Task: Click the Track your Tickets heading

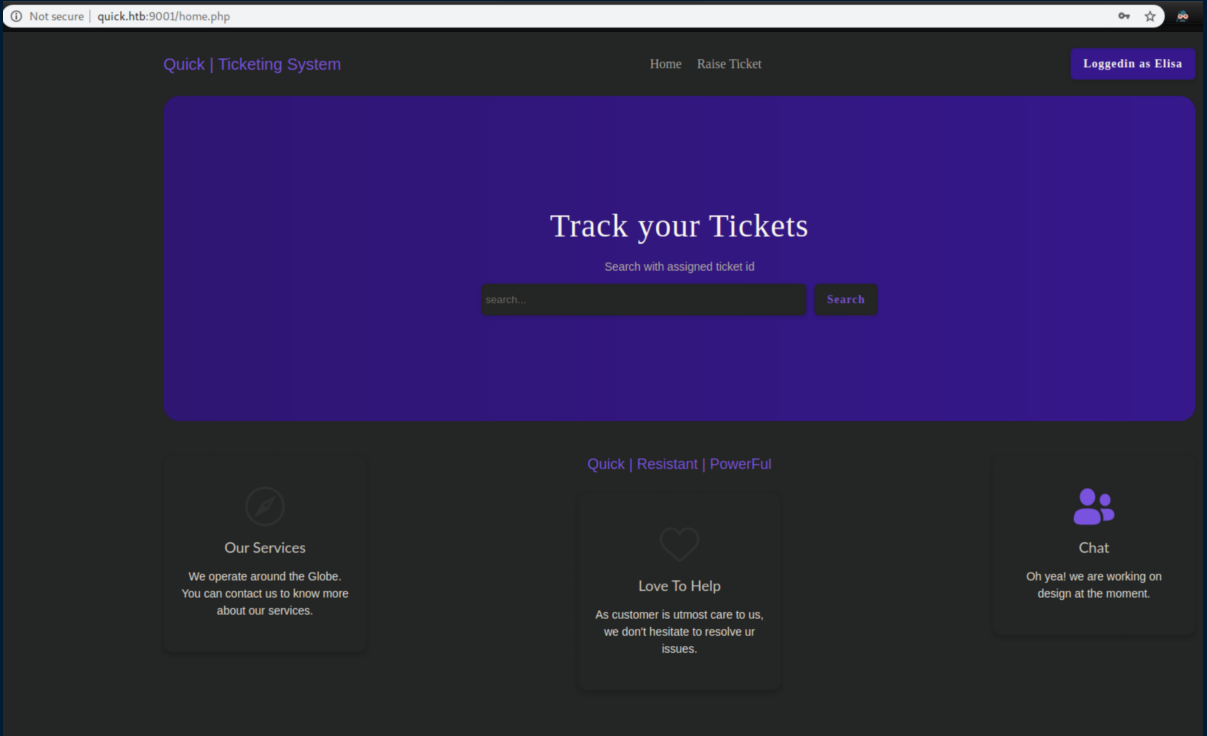Action: pos(679,226)
